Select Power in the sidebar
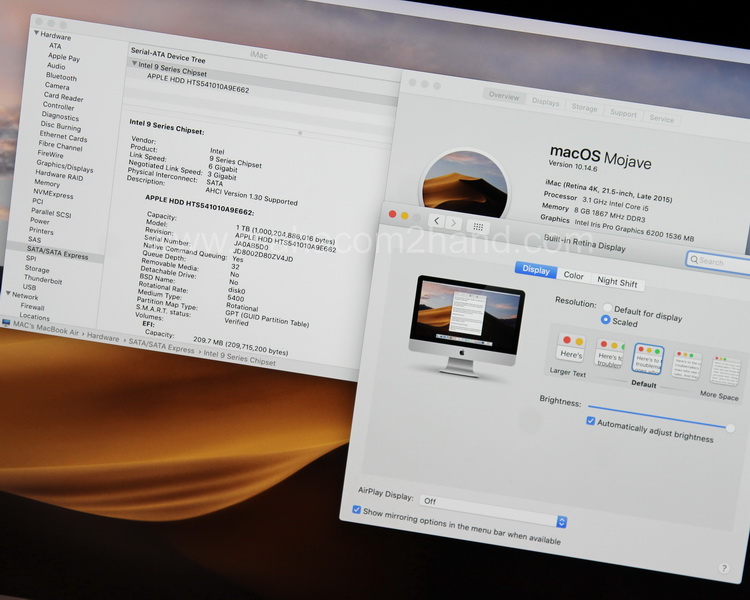The image size is (750, 600). [x=40, y=221]
